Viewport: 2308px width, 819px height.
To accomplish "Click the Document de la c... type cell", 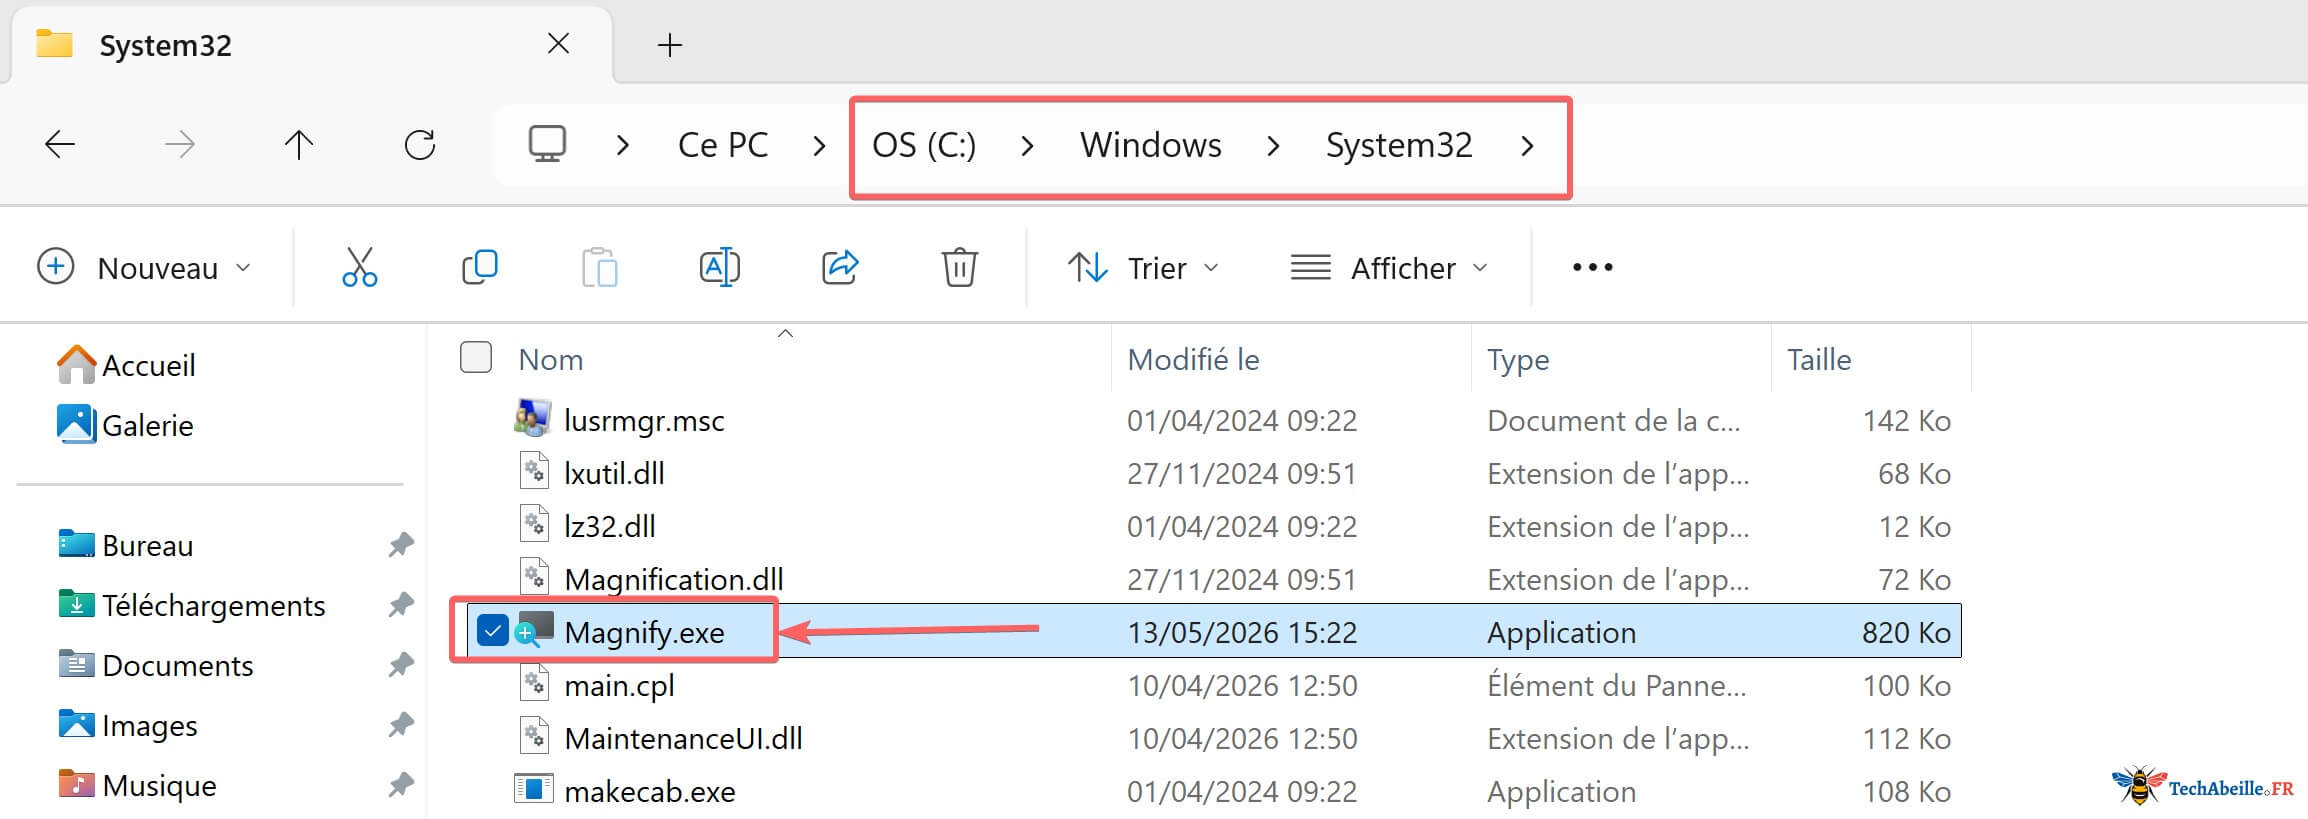I will coord(1613,420).
